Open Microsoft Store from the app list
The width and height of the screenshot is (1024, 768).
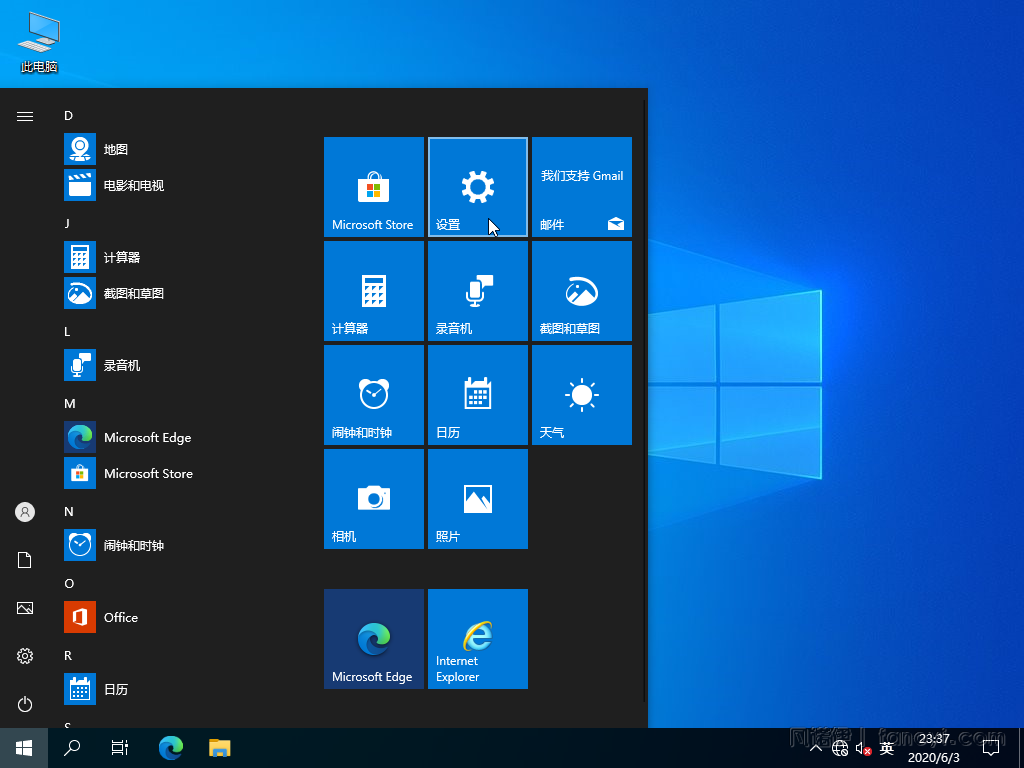(x=183, y=473)
